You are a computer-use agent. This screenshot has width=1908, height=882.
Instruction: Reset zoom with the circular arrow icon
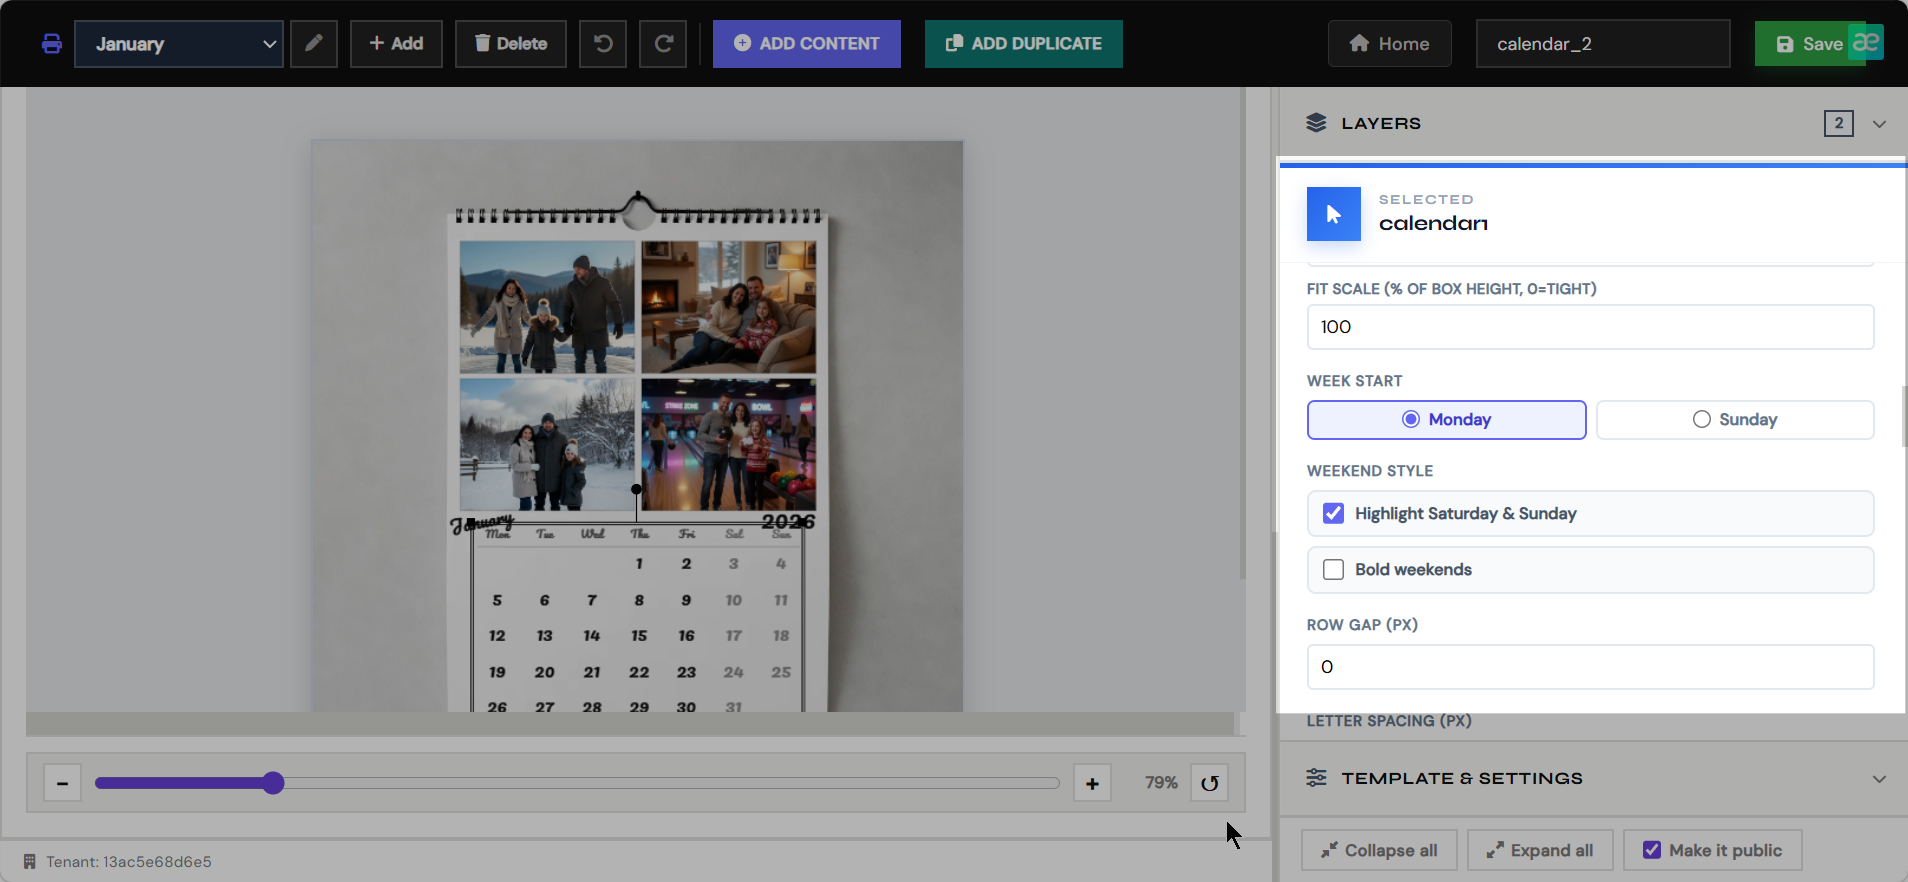tap(1209, 783)
